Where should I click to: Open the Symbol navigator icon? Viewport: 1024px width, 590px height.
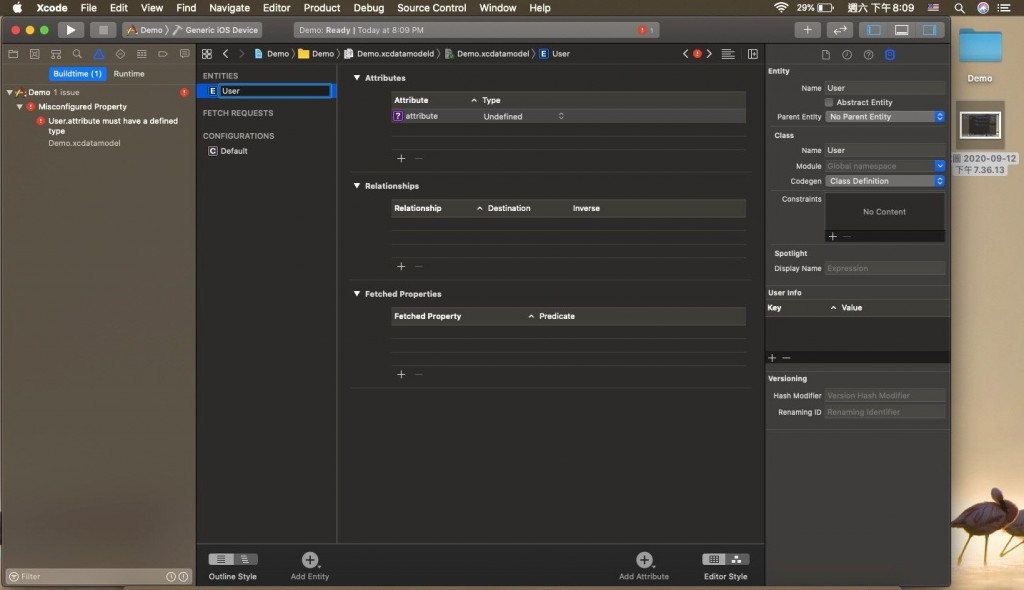56,54
